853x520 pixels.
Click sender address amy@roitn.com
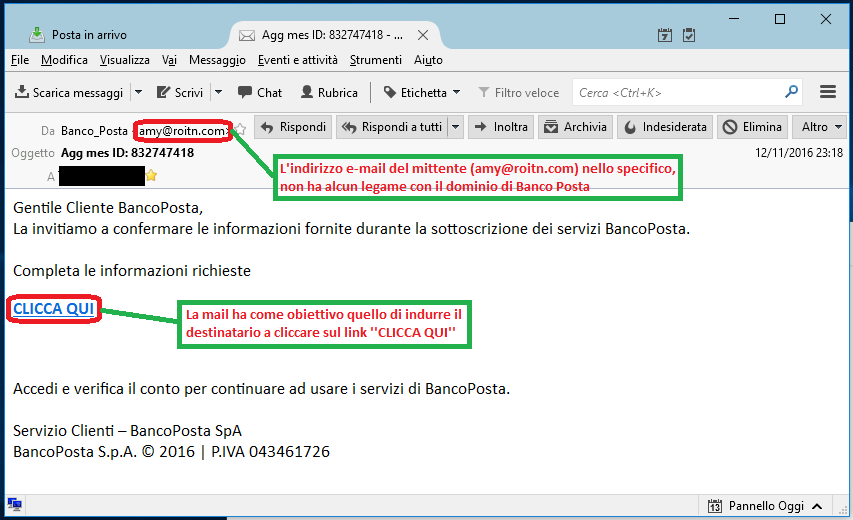click(183, 131)
